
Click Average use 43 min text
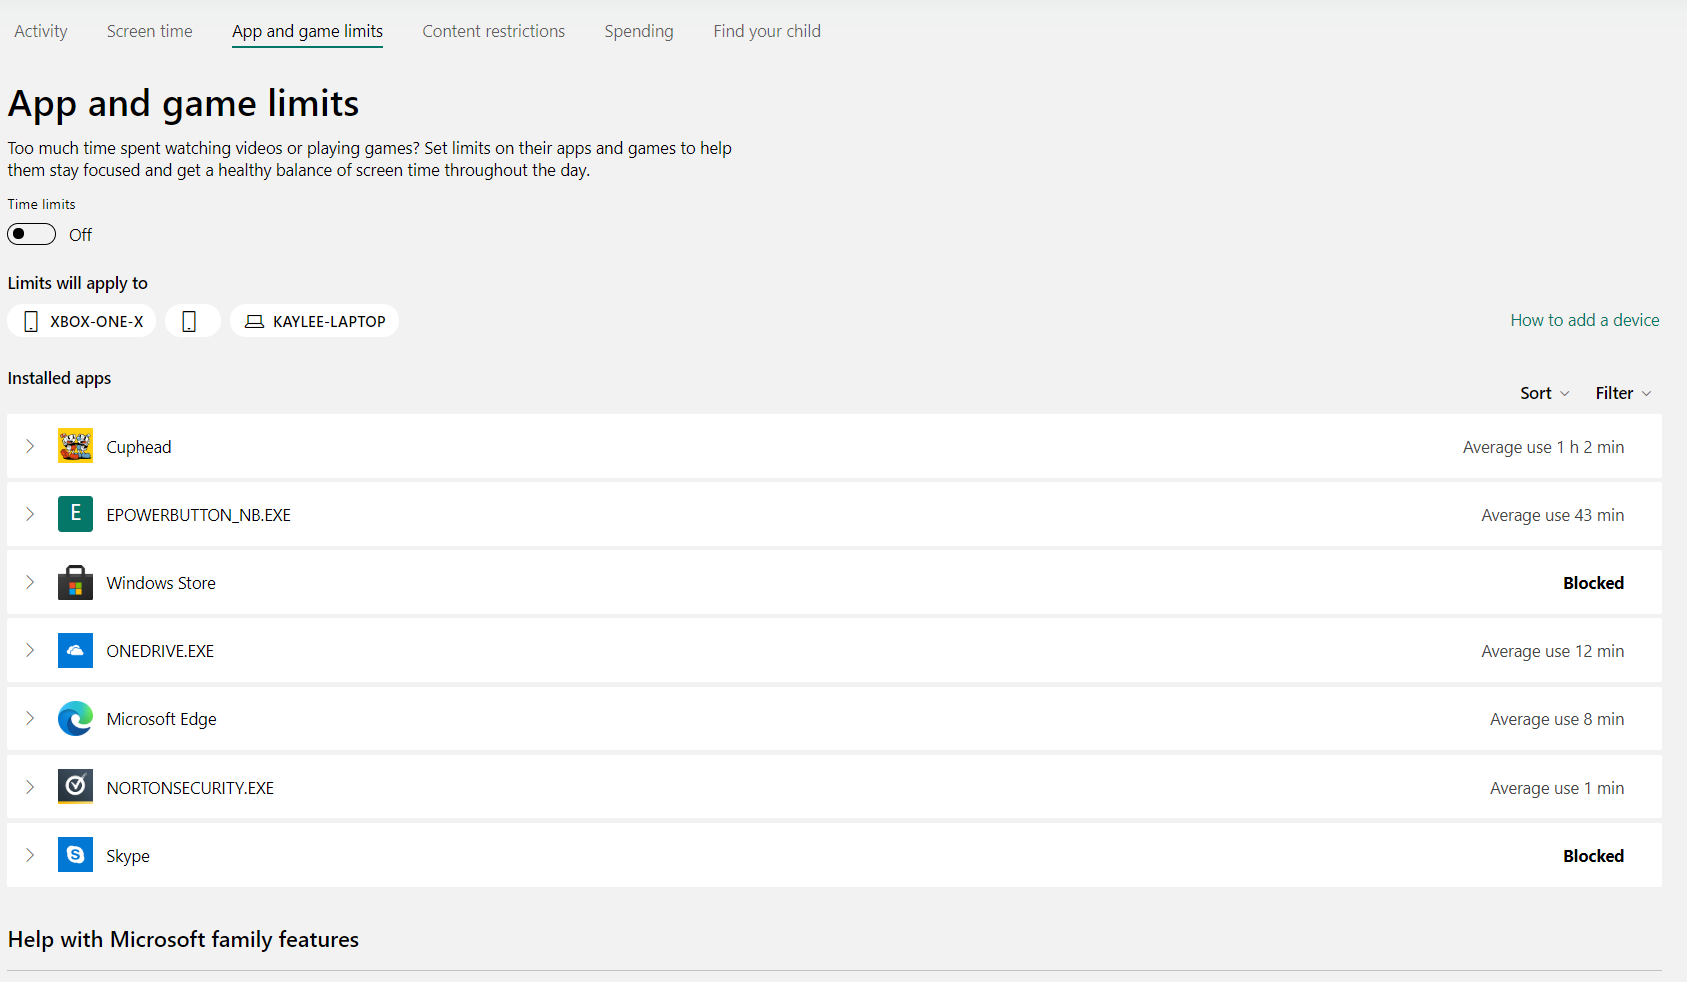point(1552,515)
